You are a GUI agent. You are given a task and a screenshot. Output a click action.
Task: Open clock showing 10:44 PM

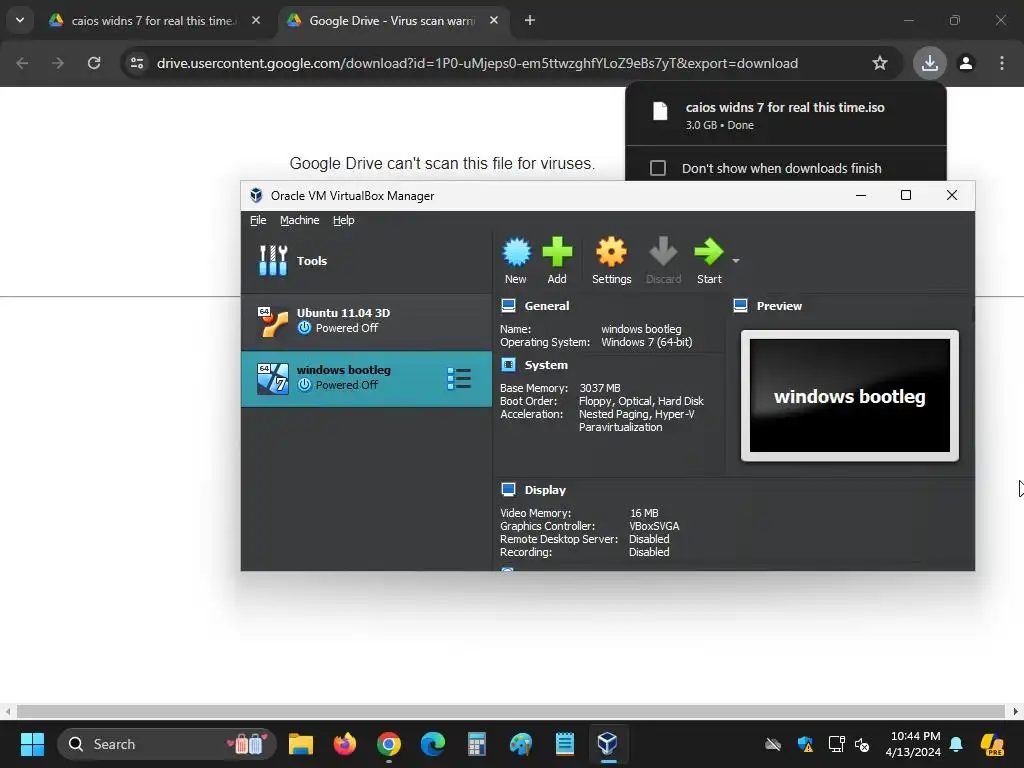tap(913, 744)
